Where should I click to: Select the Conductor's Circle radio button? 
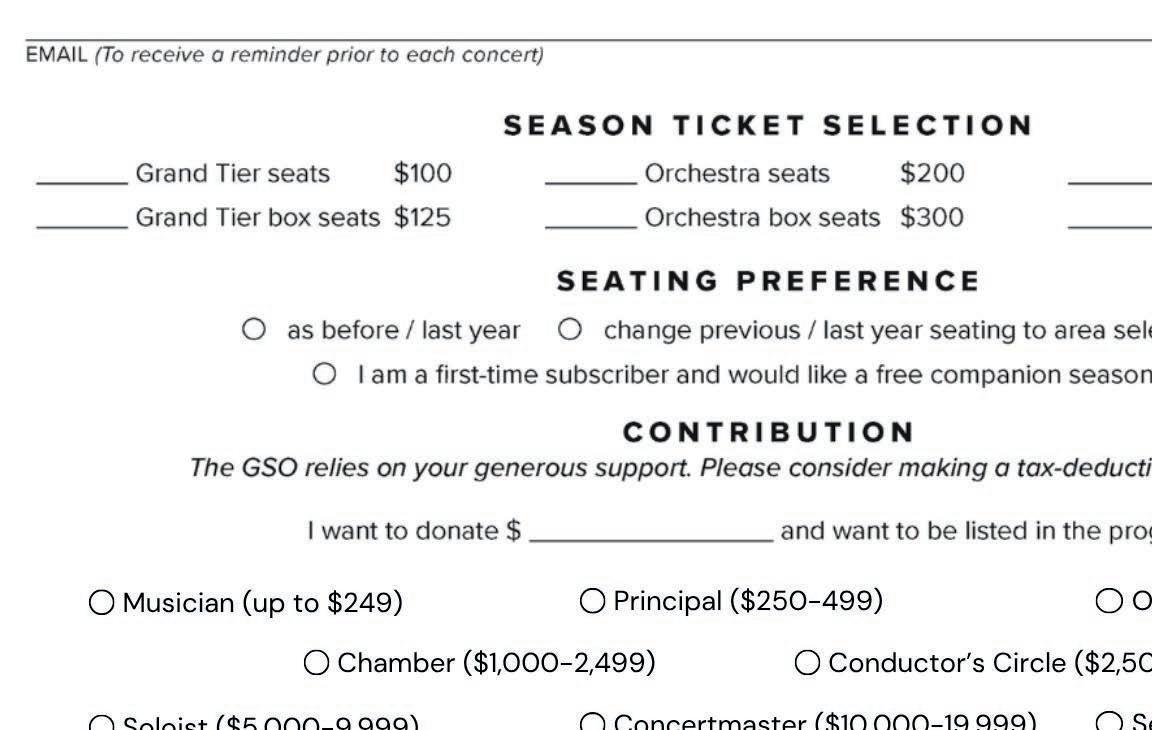click(808, 663)
